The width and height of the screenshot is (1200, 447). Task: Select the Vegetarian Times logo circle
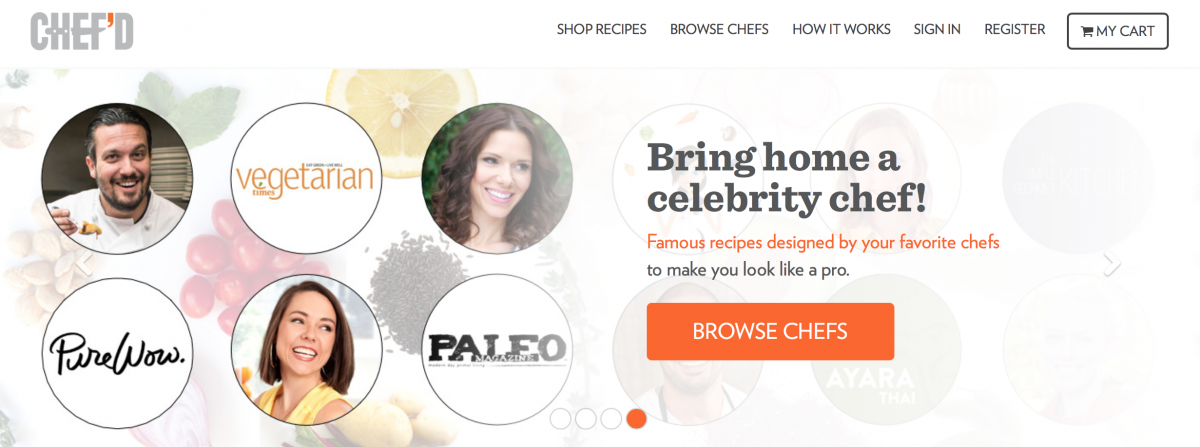306,179
